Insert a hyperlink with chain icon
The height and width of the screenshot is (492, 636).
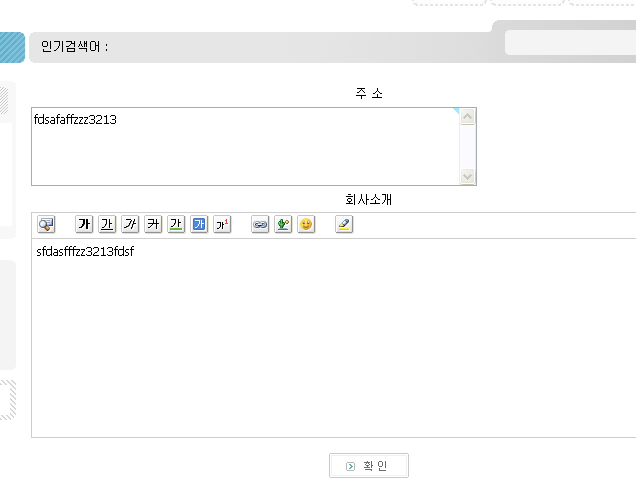pos(260,224)
